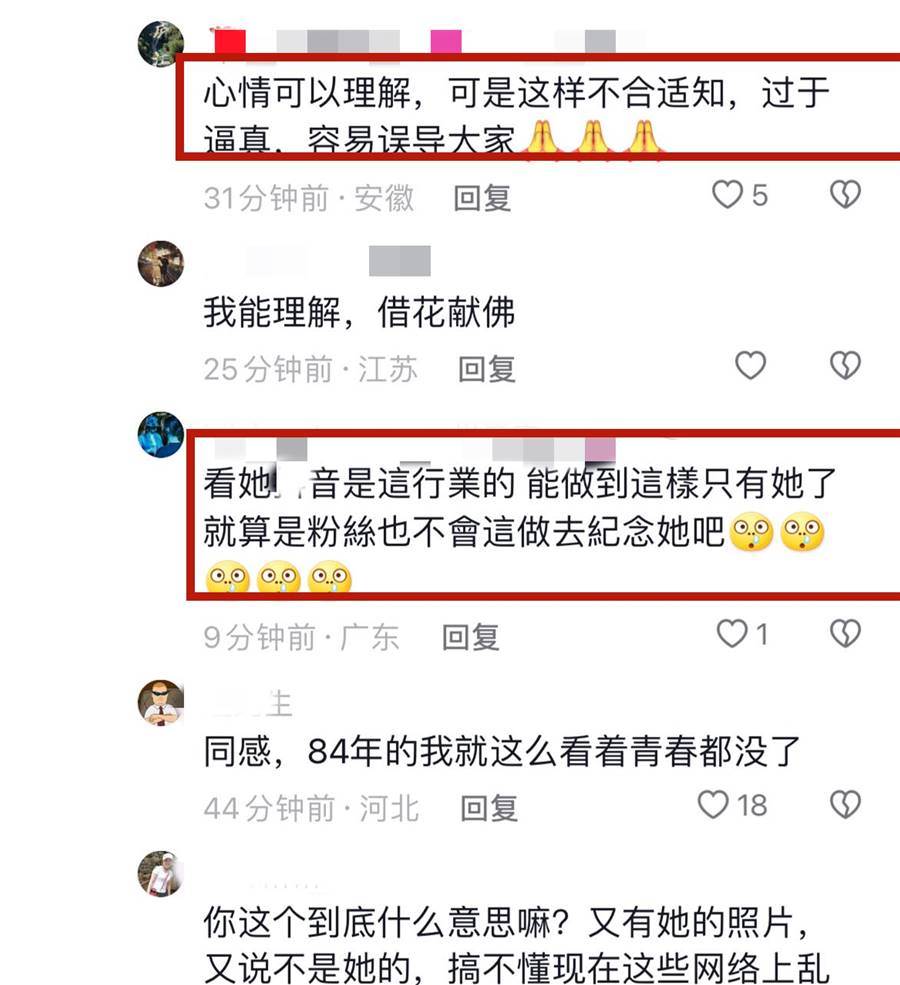900x985 pixels.
Task: Open the last commenter's avatar with white cap
Action: pos(161,874)
